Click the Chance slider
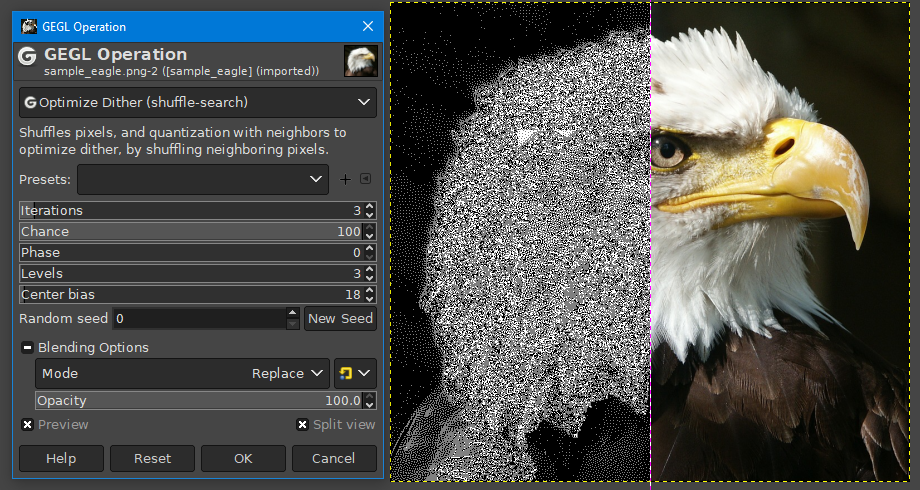920x490 pixels. 191,231
